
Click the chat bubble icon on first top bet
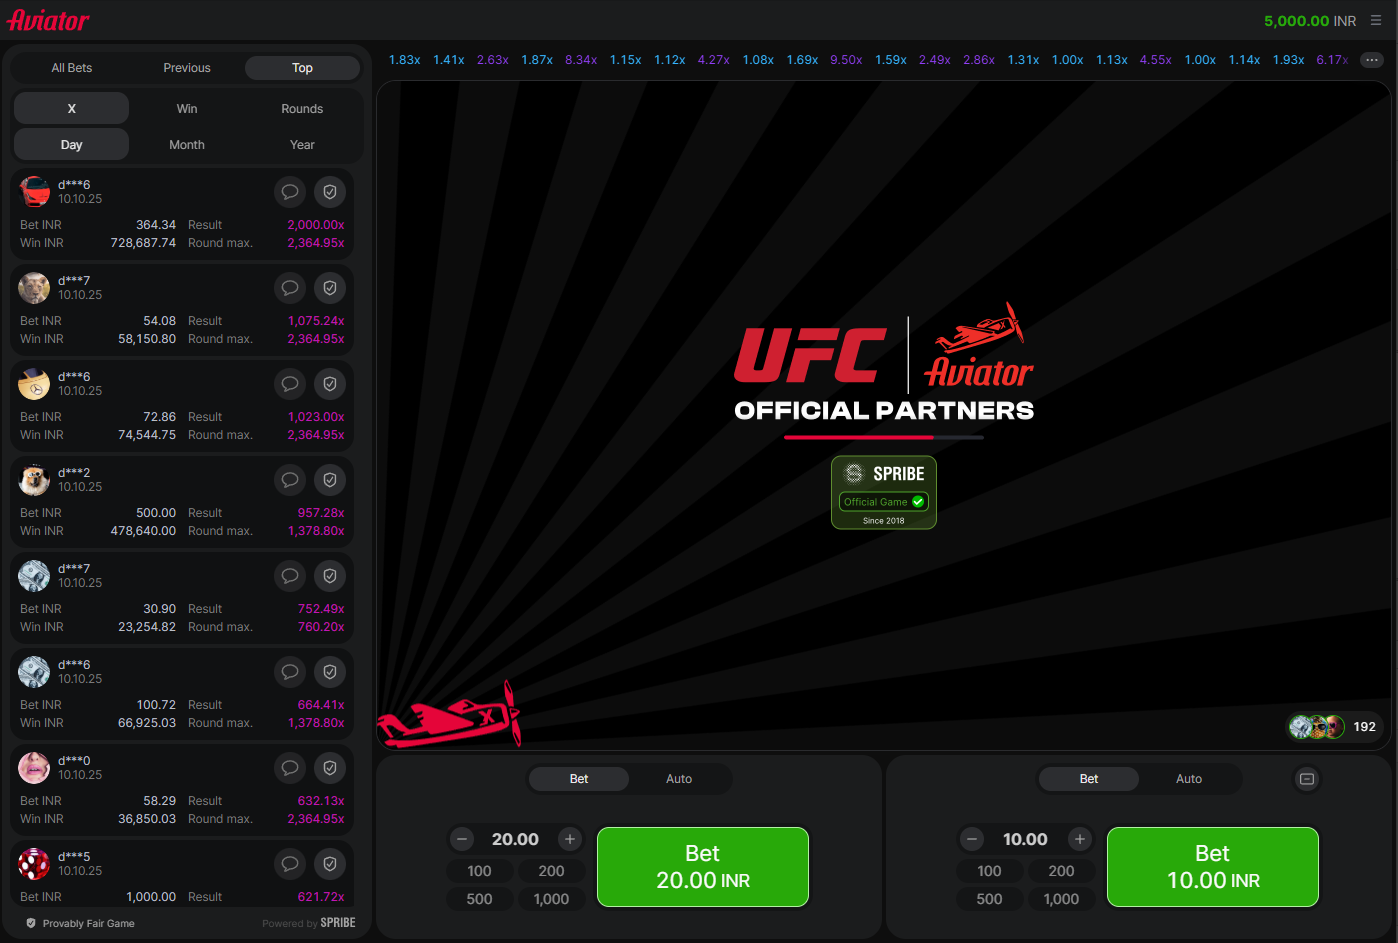(x=290, y=192)
